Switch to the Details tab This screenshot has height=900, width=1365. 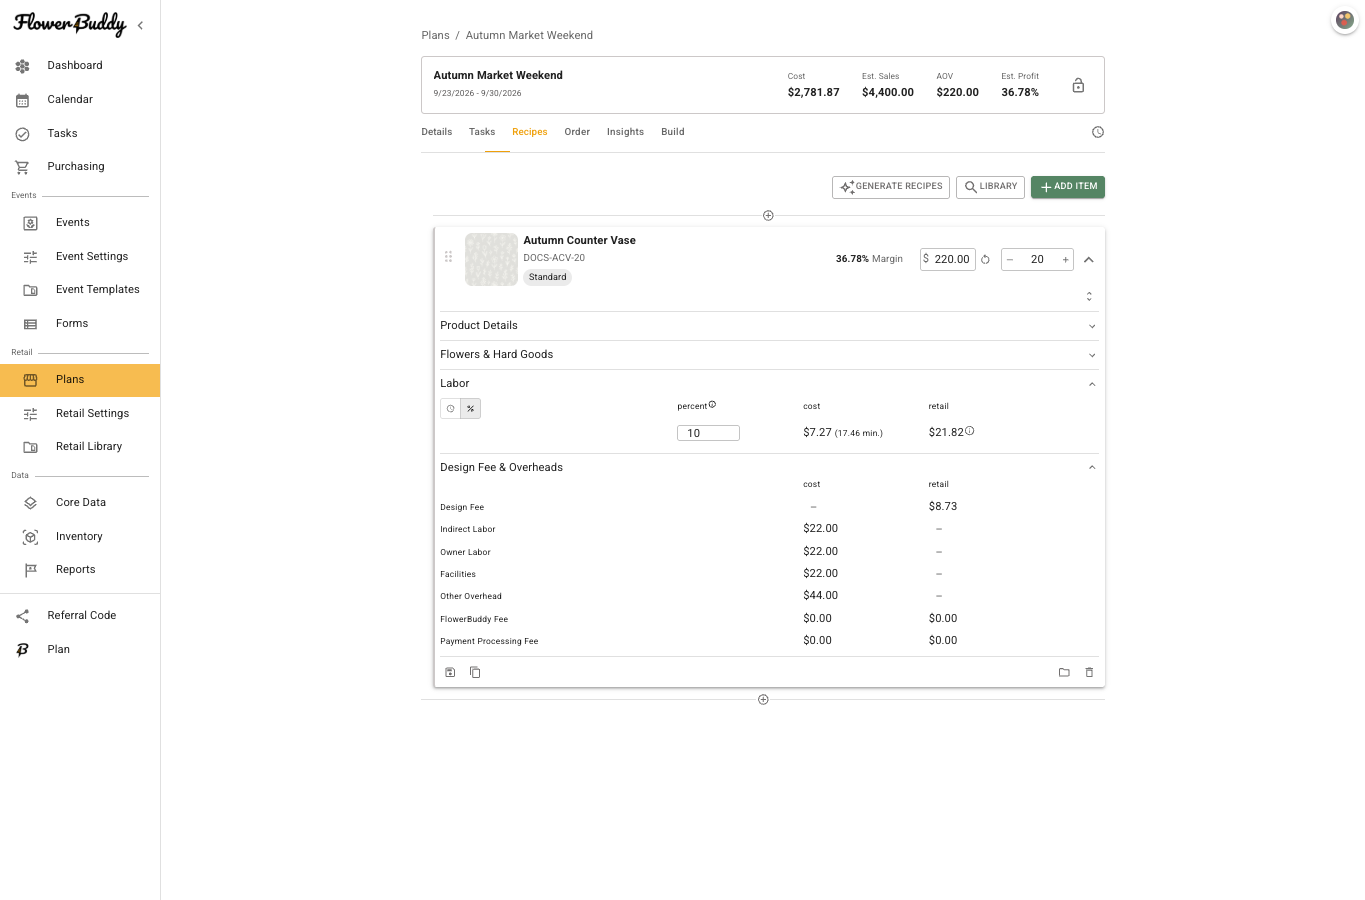coord(437,132)
